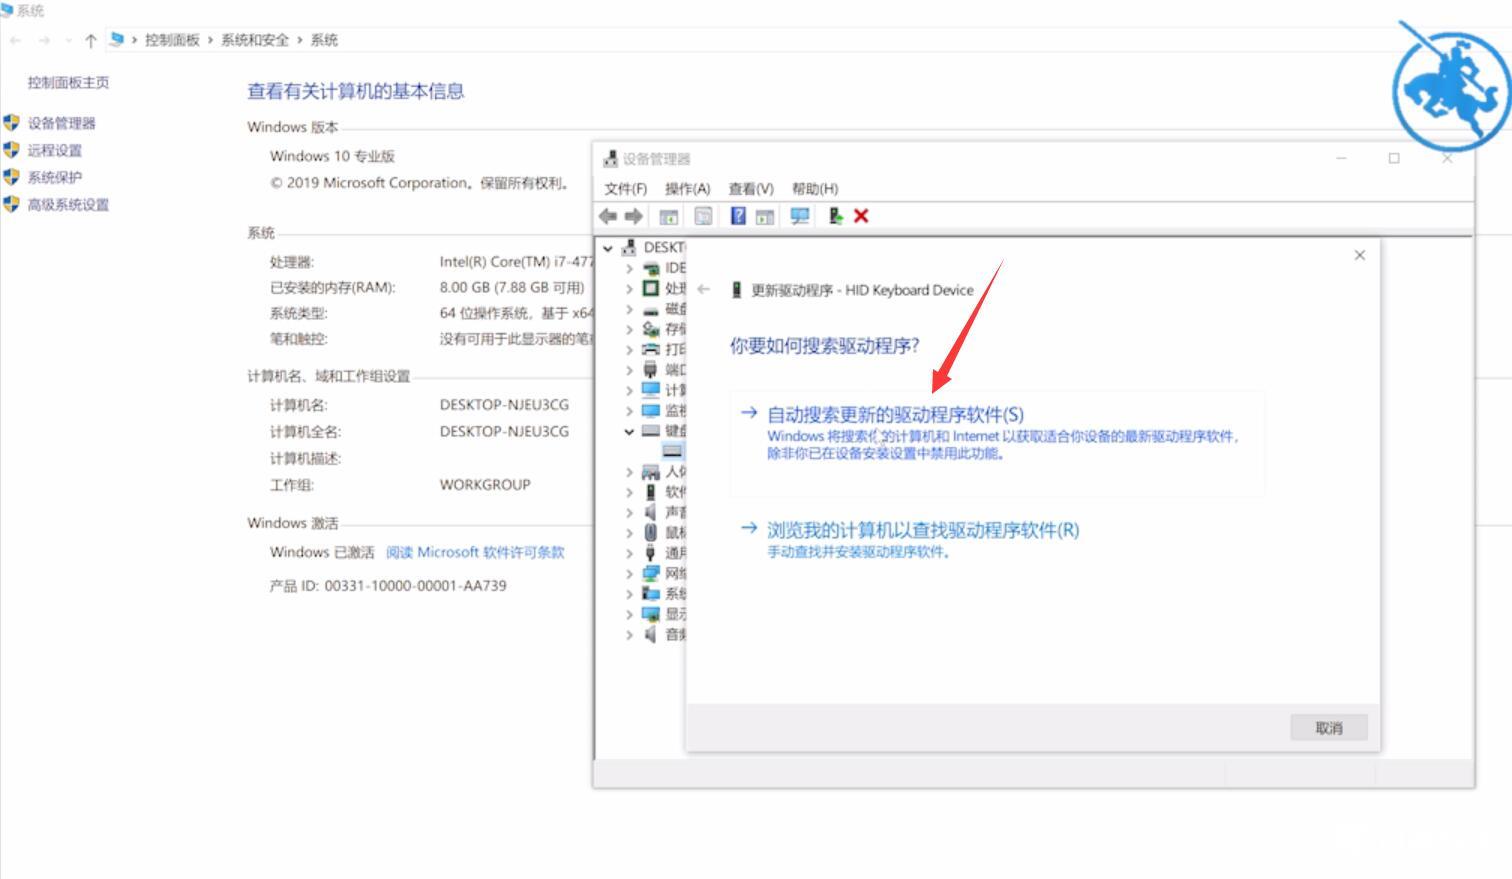
Task: Collapse the keyboard (键盘) tree node
Action: pos(629,431)
